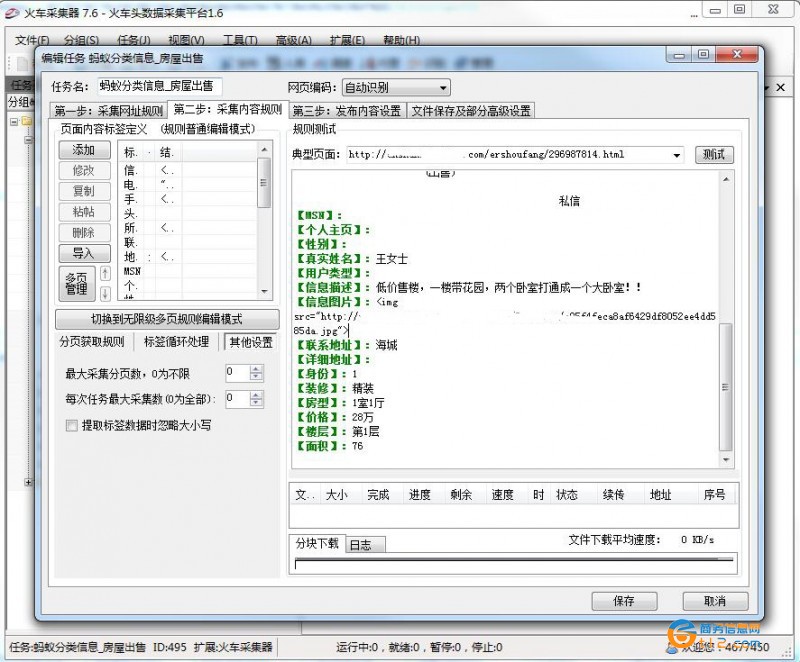Open the 任务(J) menu
The height and width of the screenshot is (662, 800).
tap(134, 40)
